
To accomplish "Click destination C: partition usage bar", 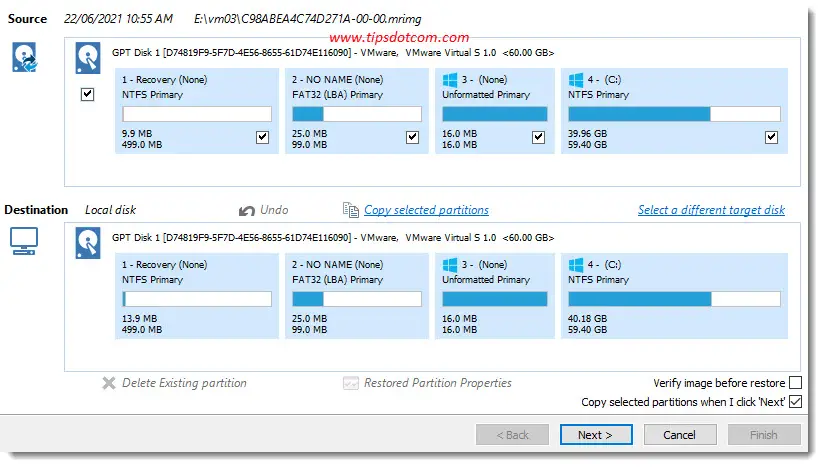I will pyautogui.click(x=674, y=299).
